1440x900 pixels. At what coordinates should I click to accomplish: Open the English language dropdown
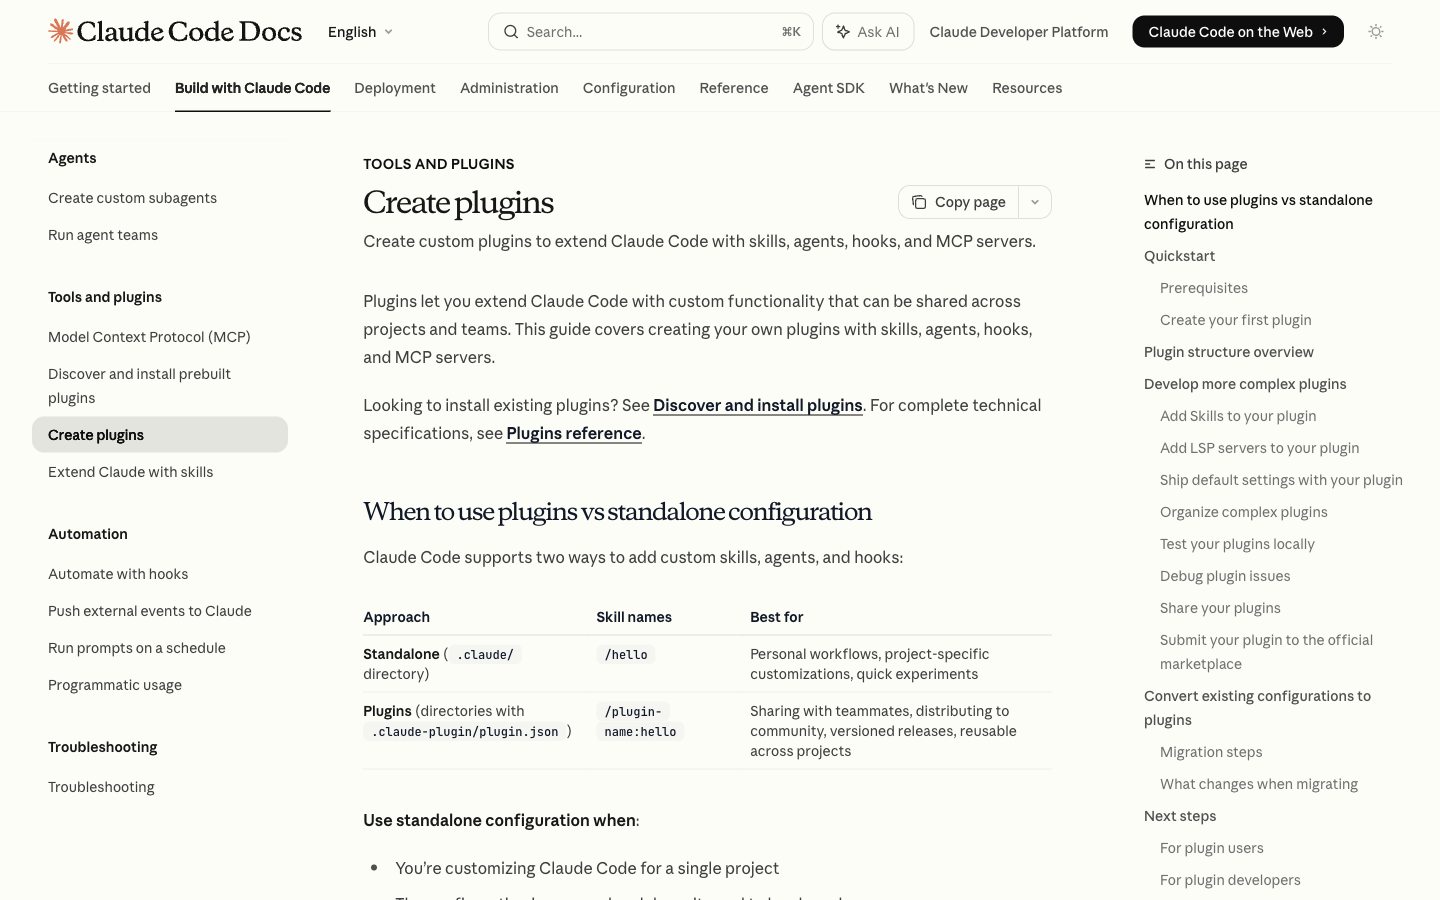point(360,32)
